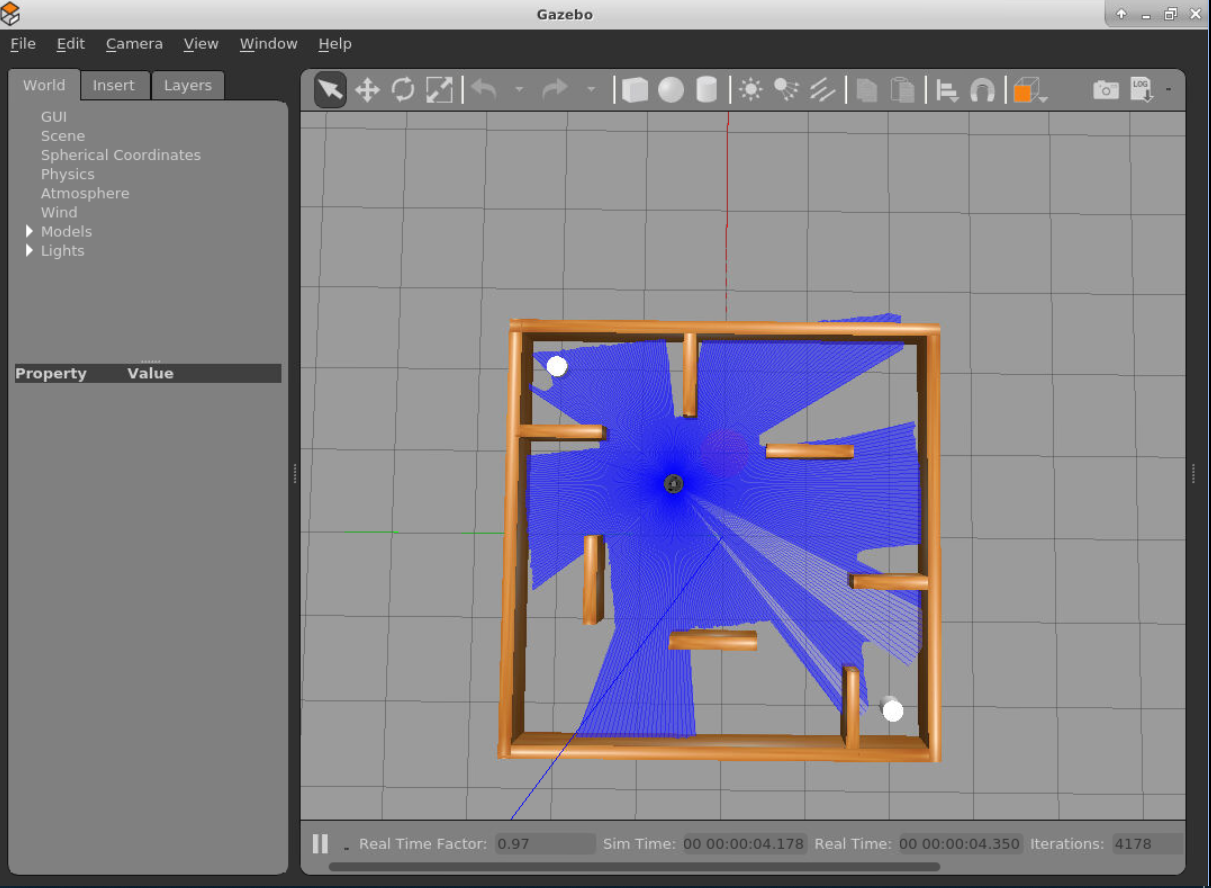Open the undo history dropdown arrow
Image resolution: width=1211 pixels, height=888 pixels.
coord(519,90)
